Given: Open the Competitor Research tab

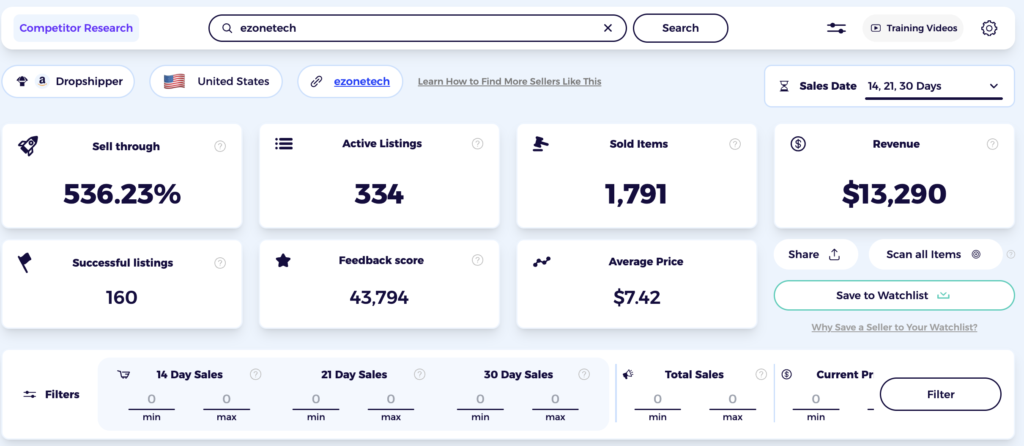Looking at the screenshot, I should tap(76, 28).
